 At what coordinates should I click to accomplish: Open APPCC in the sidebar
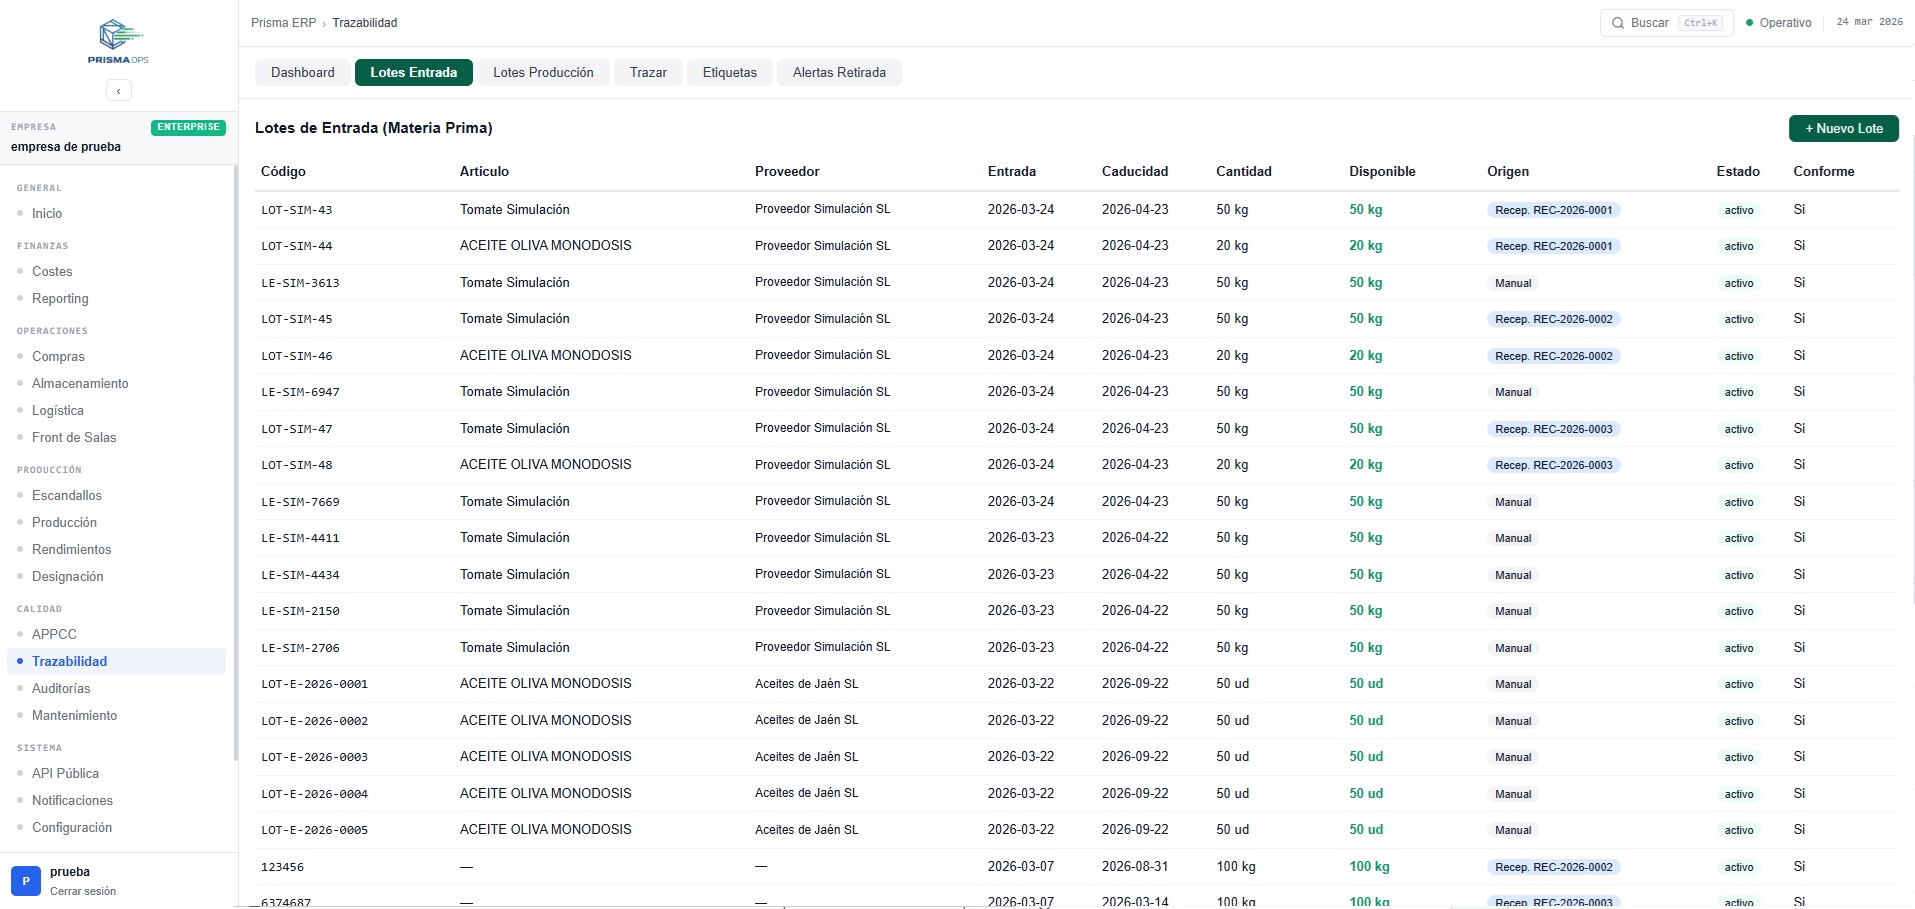[54, 634]
